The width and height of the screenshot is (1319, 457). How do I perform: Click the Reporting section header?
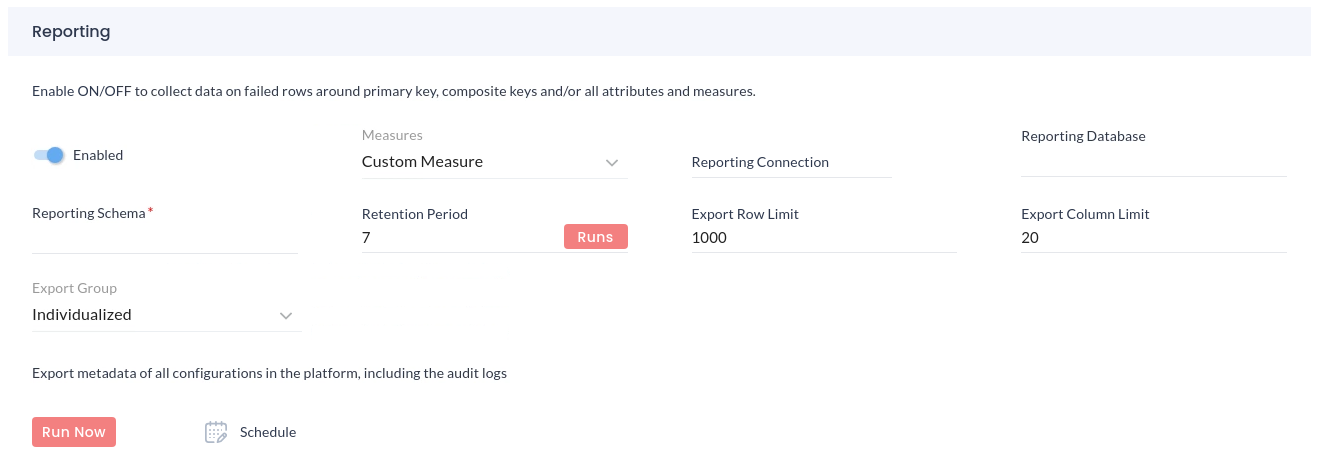71,31
